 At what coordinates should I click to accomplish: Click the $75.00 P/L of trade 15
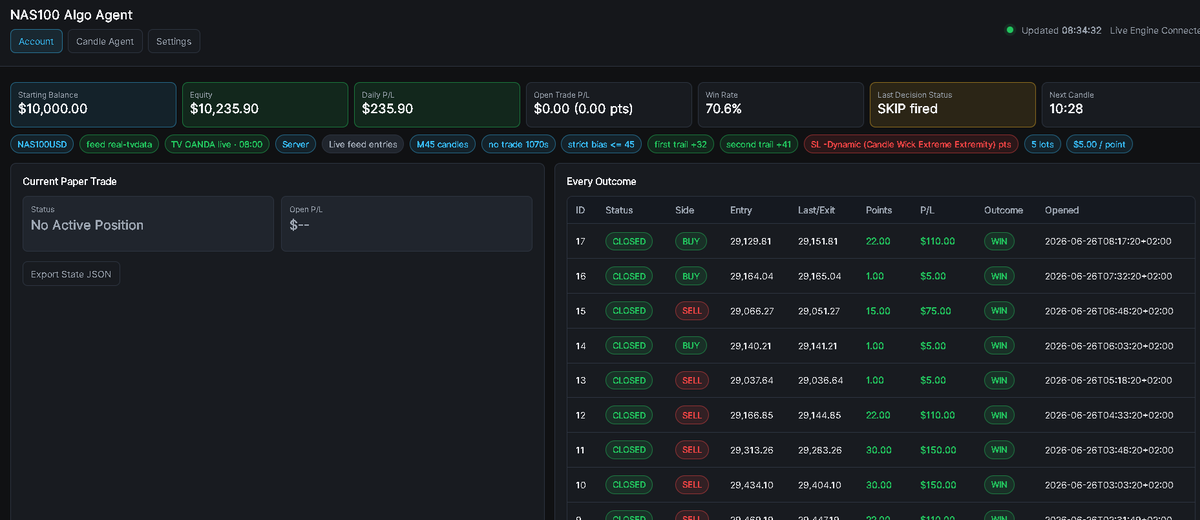pyautogui.click(x=936, y=311)
